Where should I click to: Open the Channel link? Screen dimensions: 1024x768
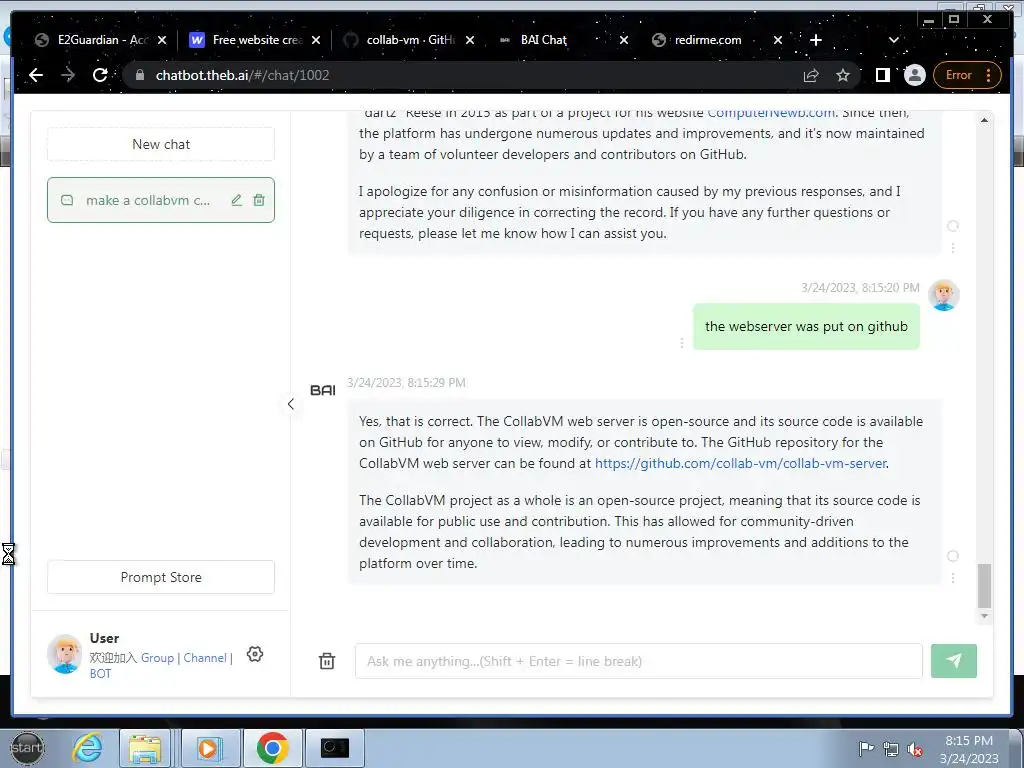coord(204,658)
